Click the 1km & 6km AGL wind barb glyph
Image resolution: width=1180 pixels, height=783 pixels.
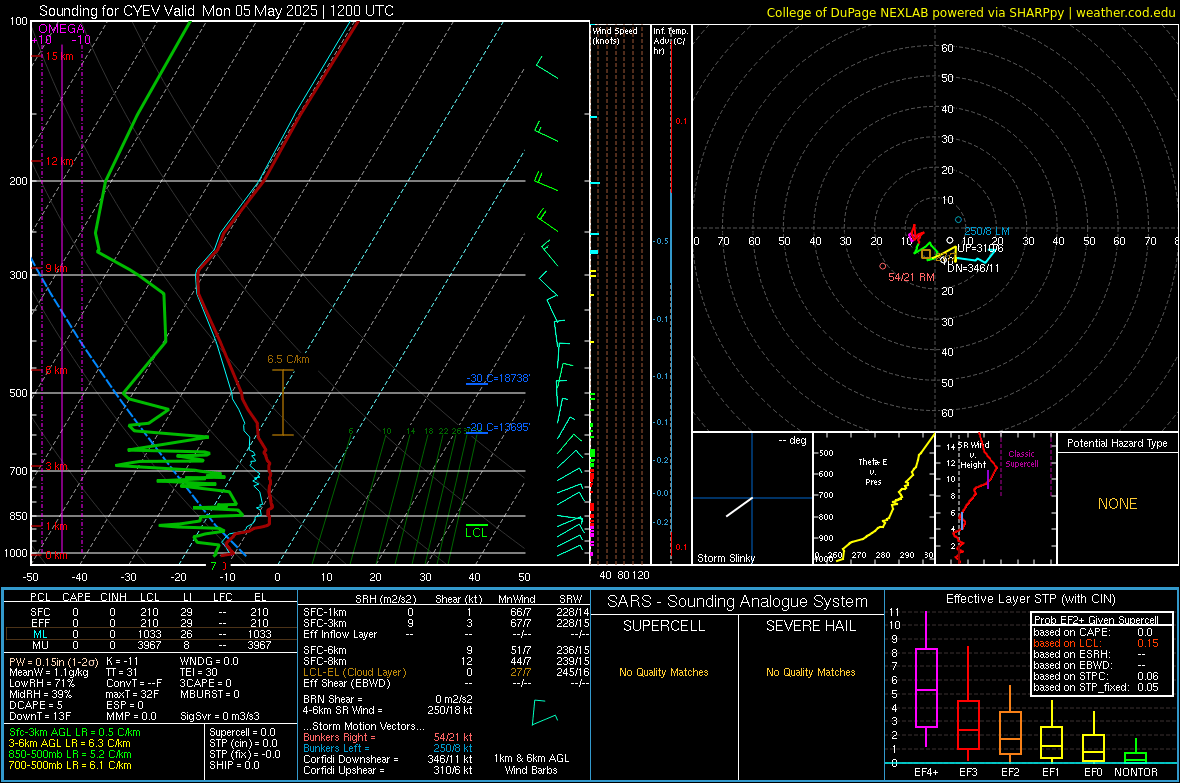(x=544, y=713)
